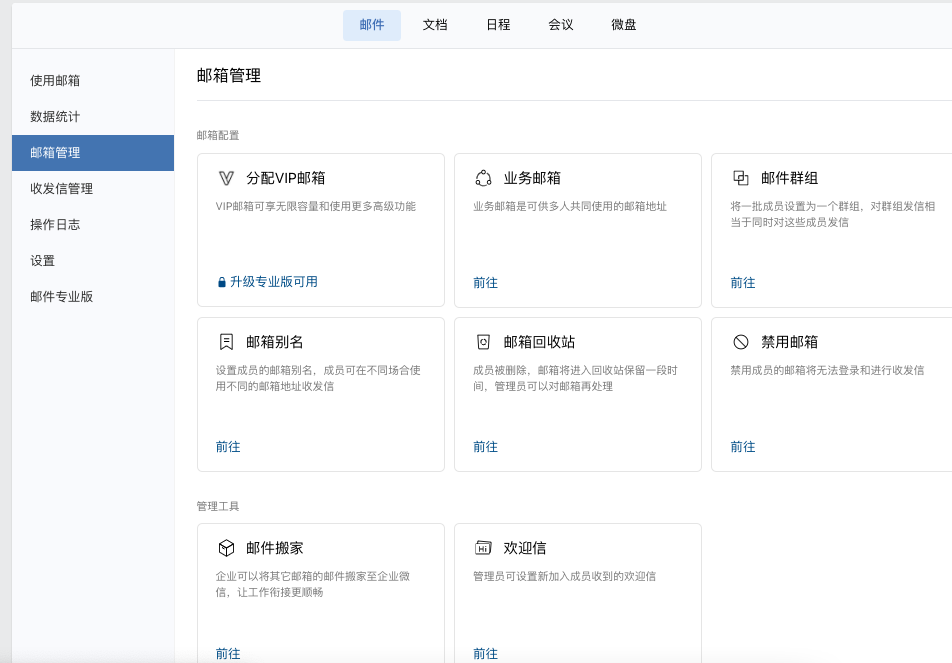Select 数据统计 in the sidebar
This screenshot has height=663, width=952.
[55, 117]
